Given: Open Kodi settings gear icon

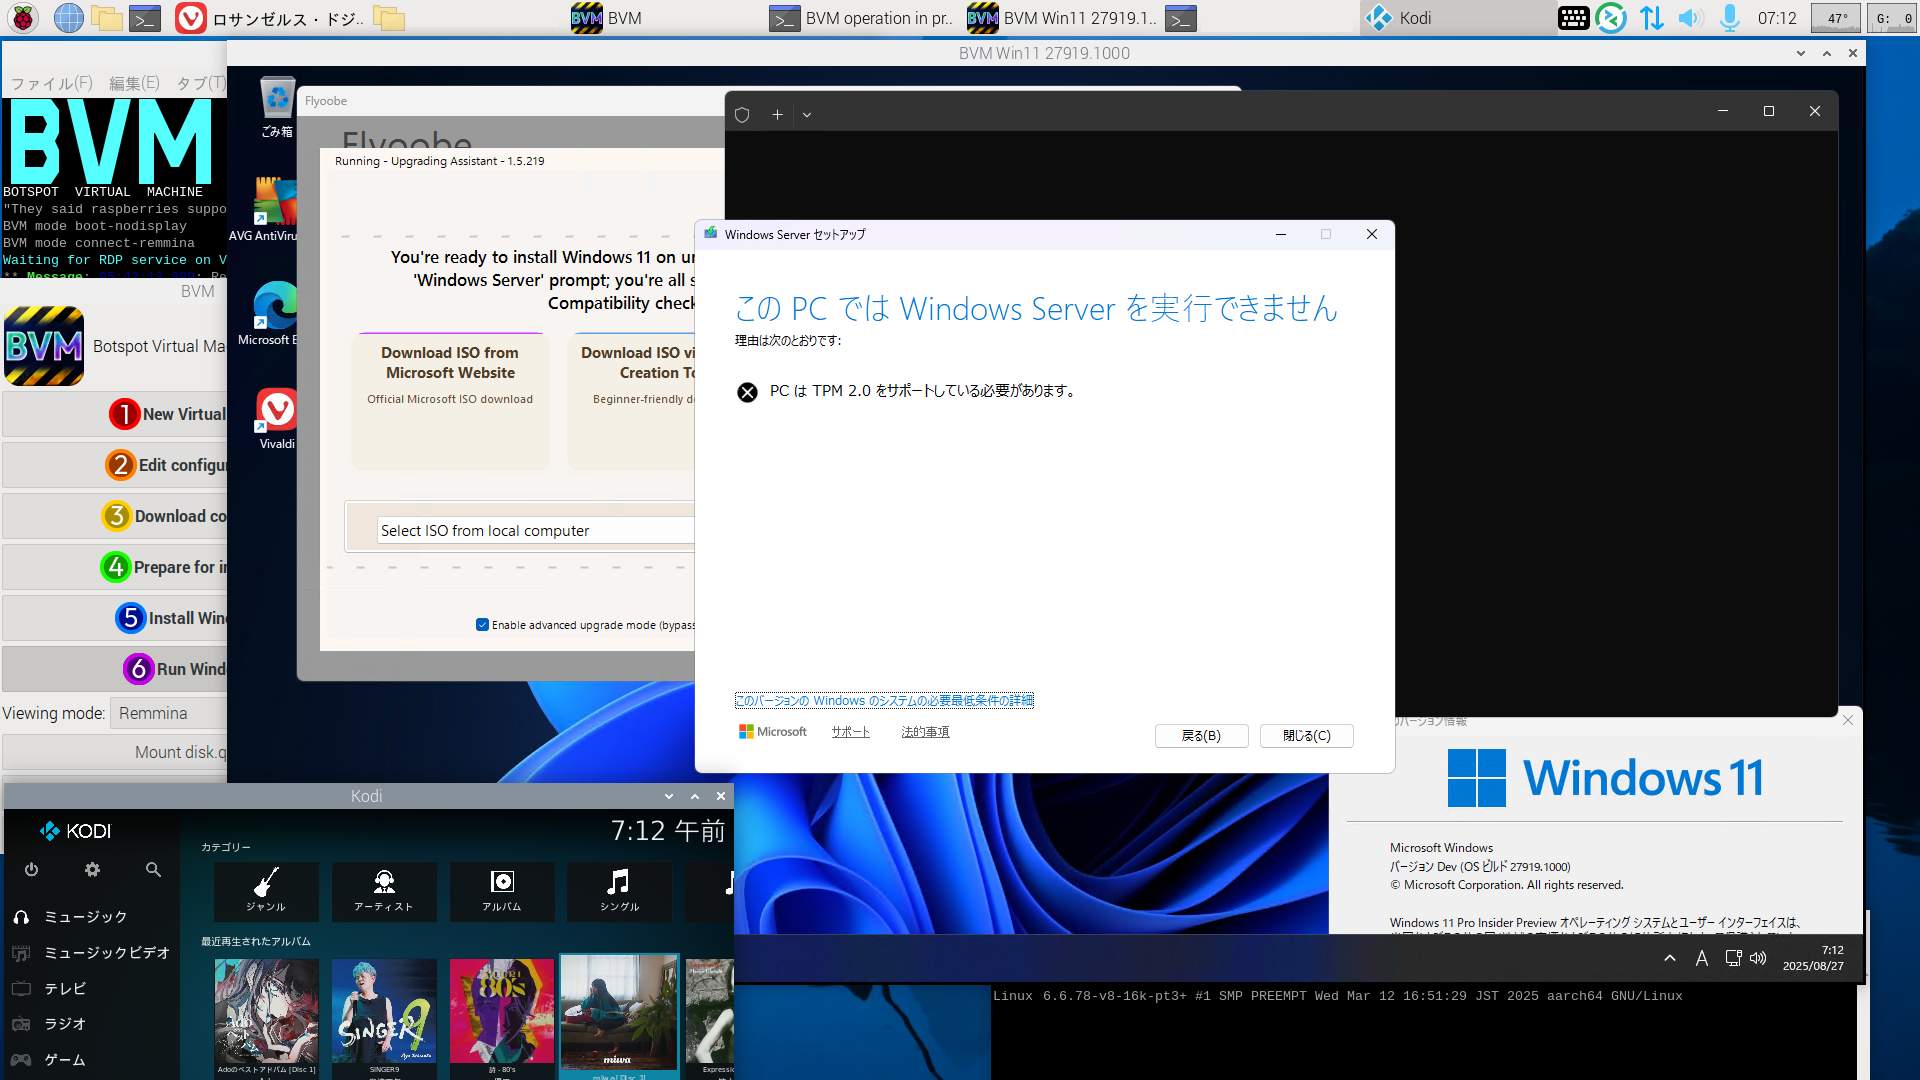Looking at the screenshot, I should coord(92,870).
